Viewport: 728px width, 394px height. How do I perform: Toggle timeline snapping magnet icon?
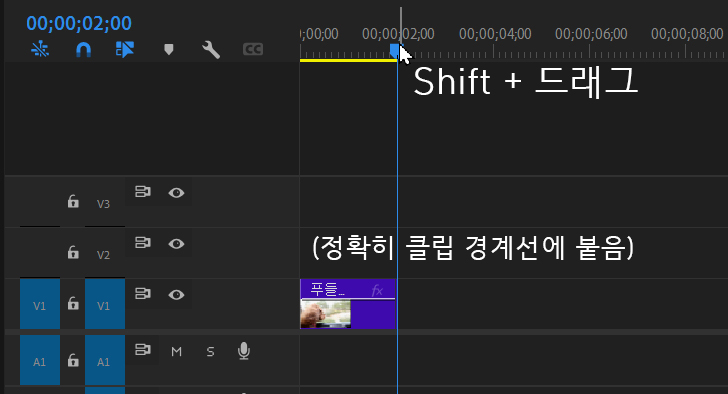[83, 49]
